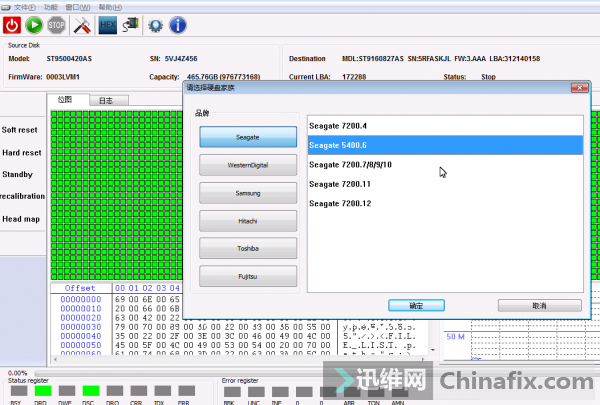Open the 功能 menu
This screenshot has width=600, height=405.
coord(51,7)
